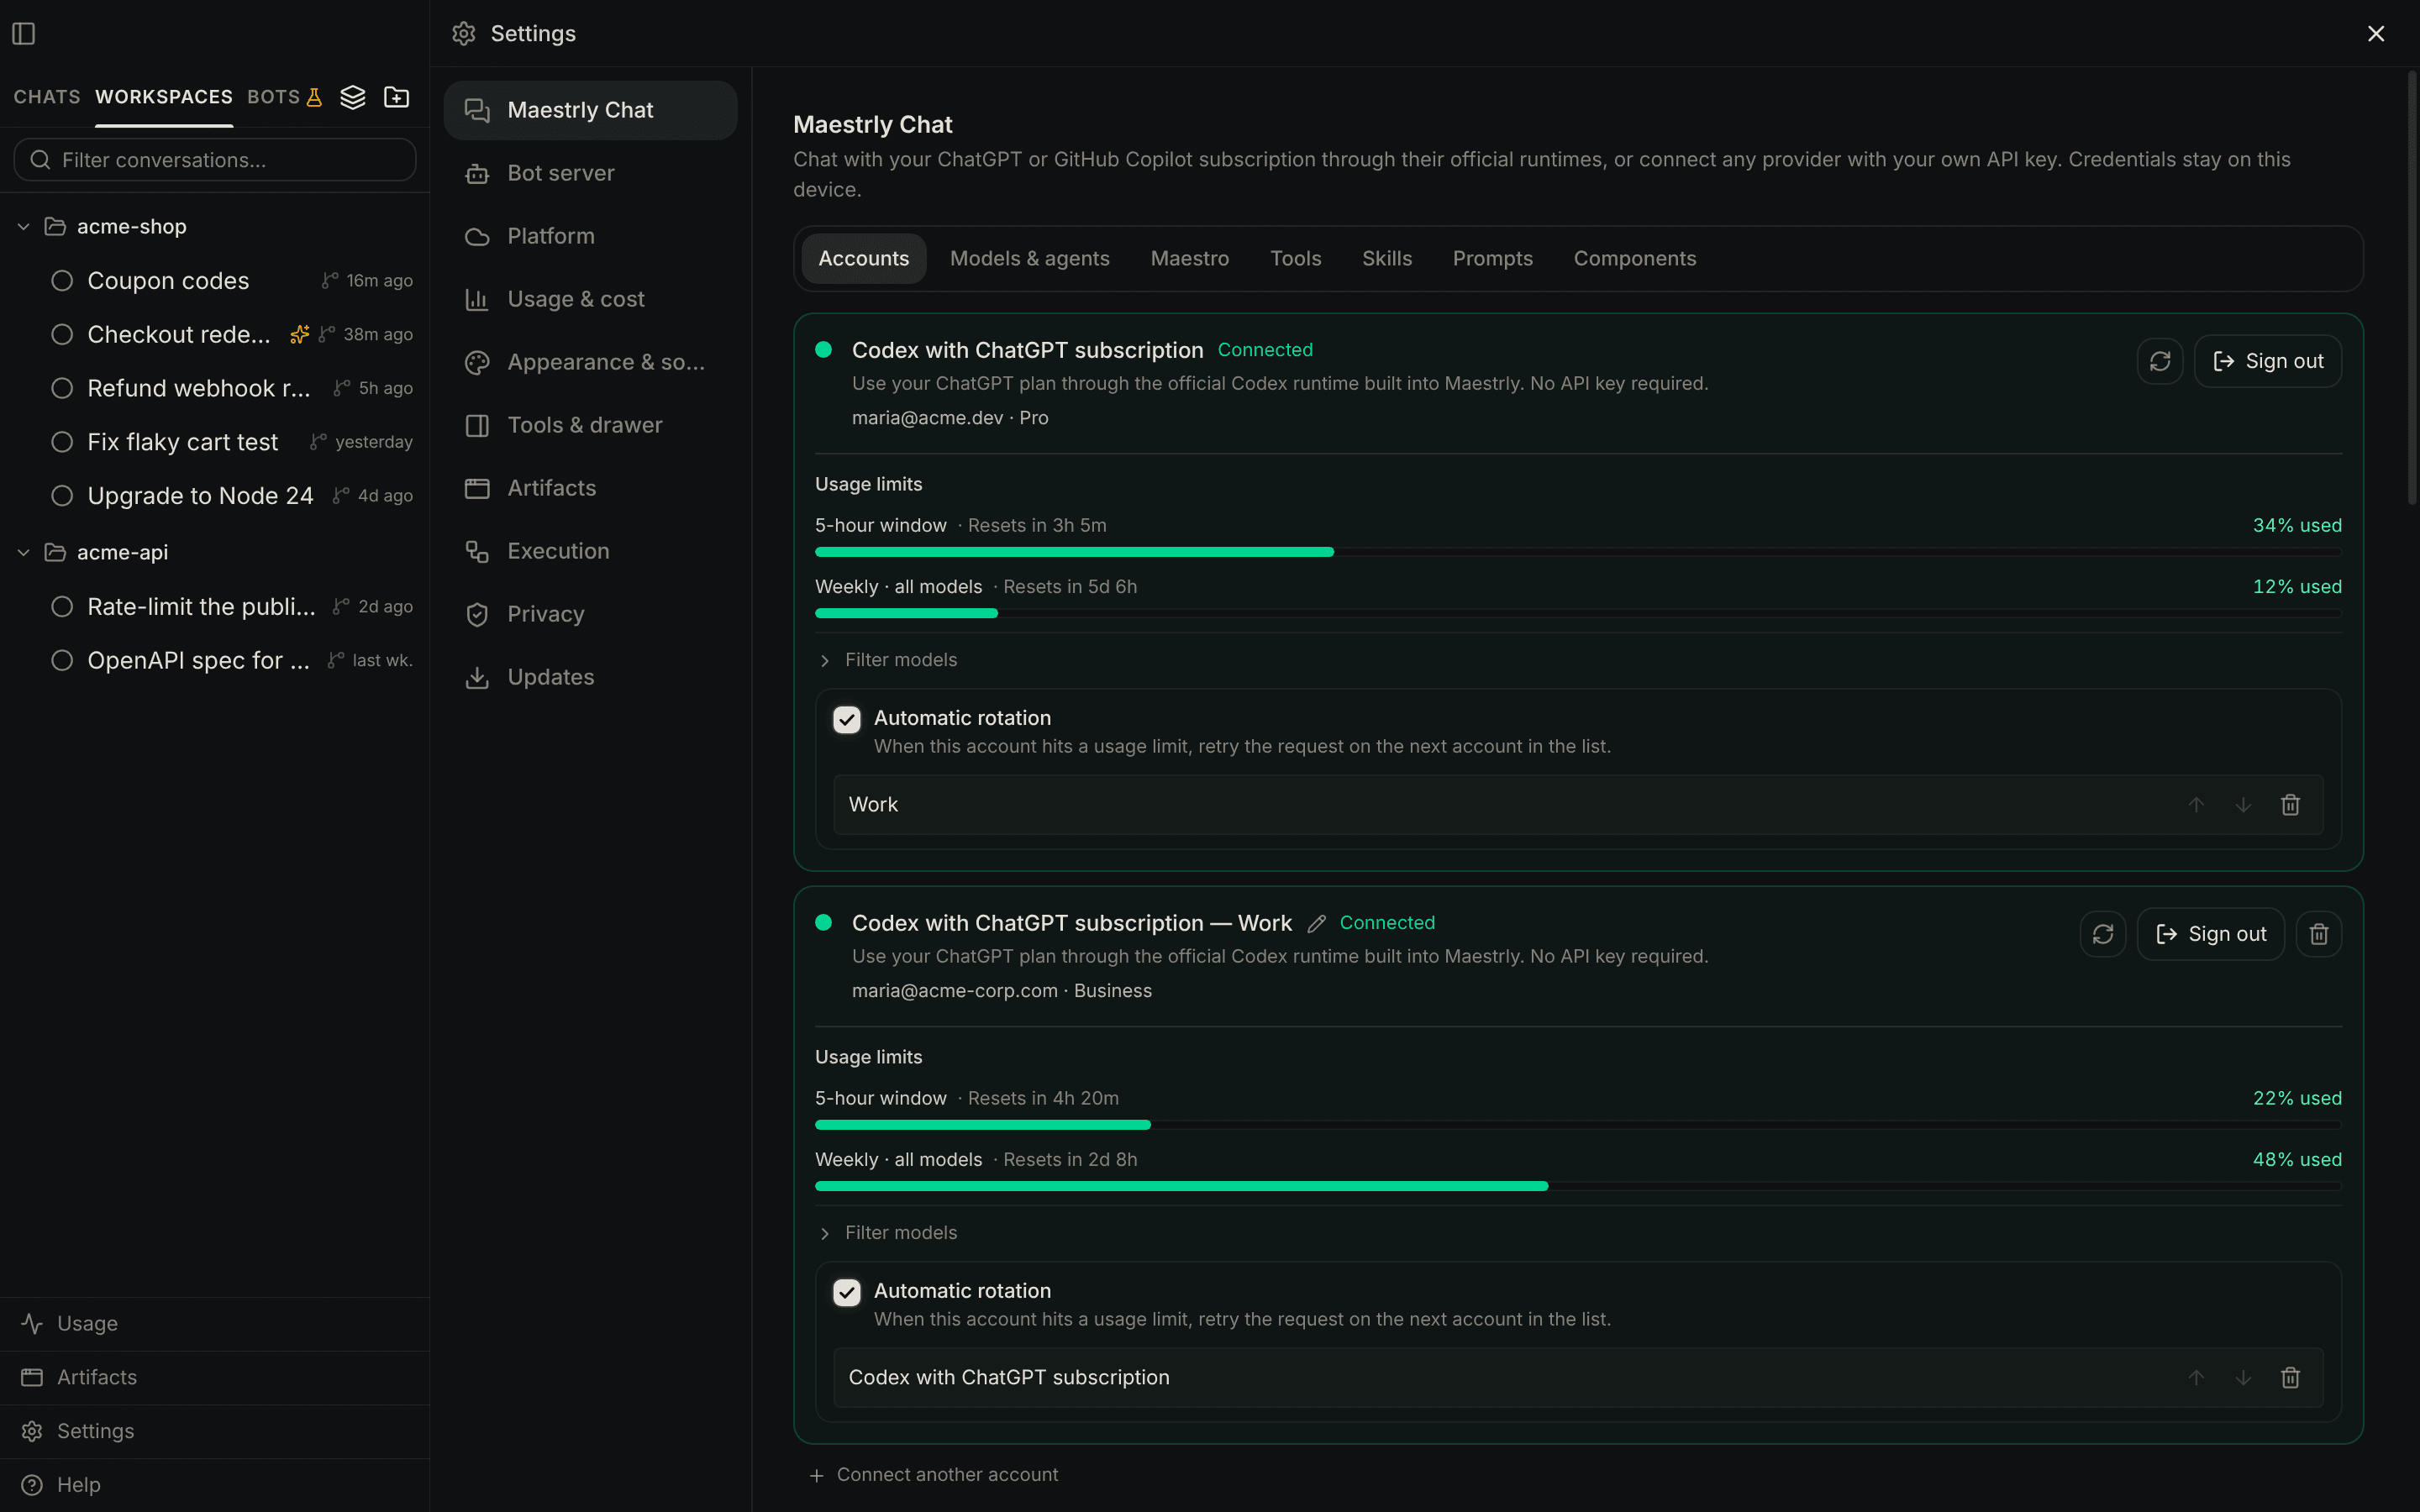This screenshot has width=2420, height=1512.
Task: Open the layers stack icon
Action: coord(353,97)
